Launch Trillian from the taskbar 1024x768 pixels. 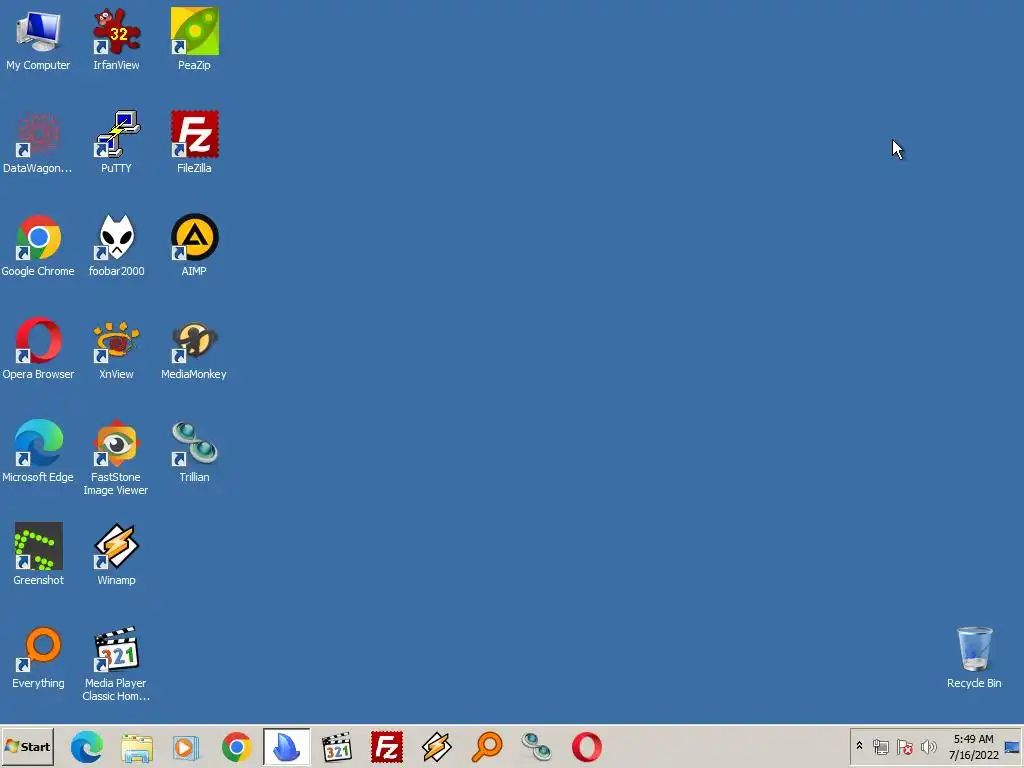tap(537, 747)
